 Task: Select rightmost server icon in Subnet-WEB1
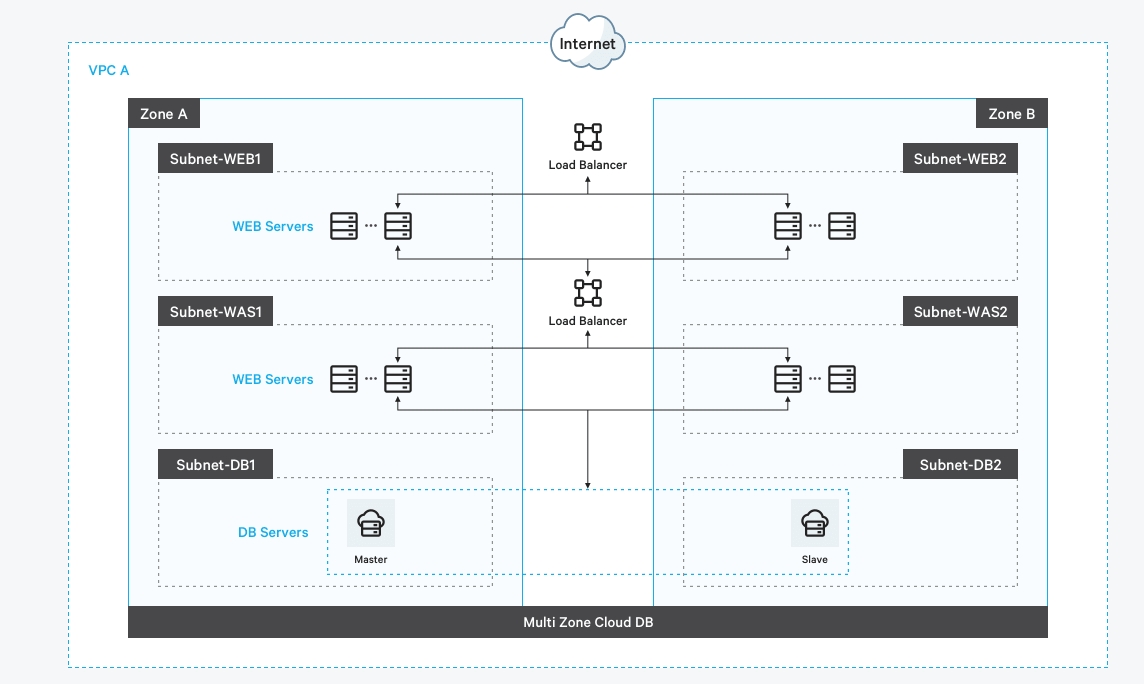[x=398, y=226]
